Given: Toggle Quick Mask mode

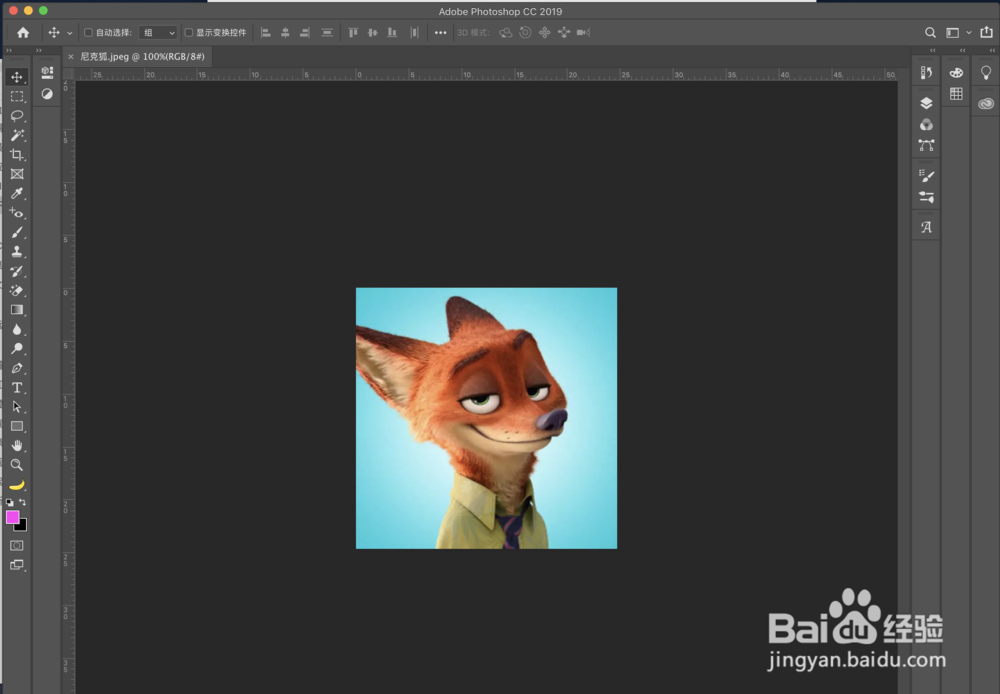Looking at the screenshot, I should click(17, 545).
